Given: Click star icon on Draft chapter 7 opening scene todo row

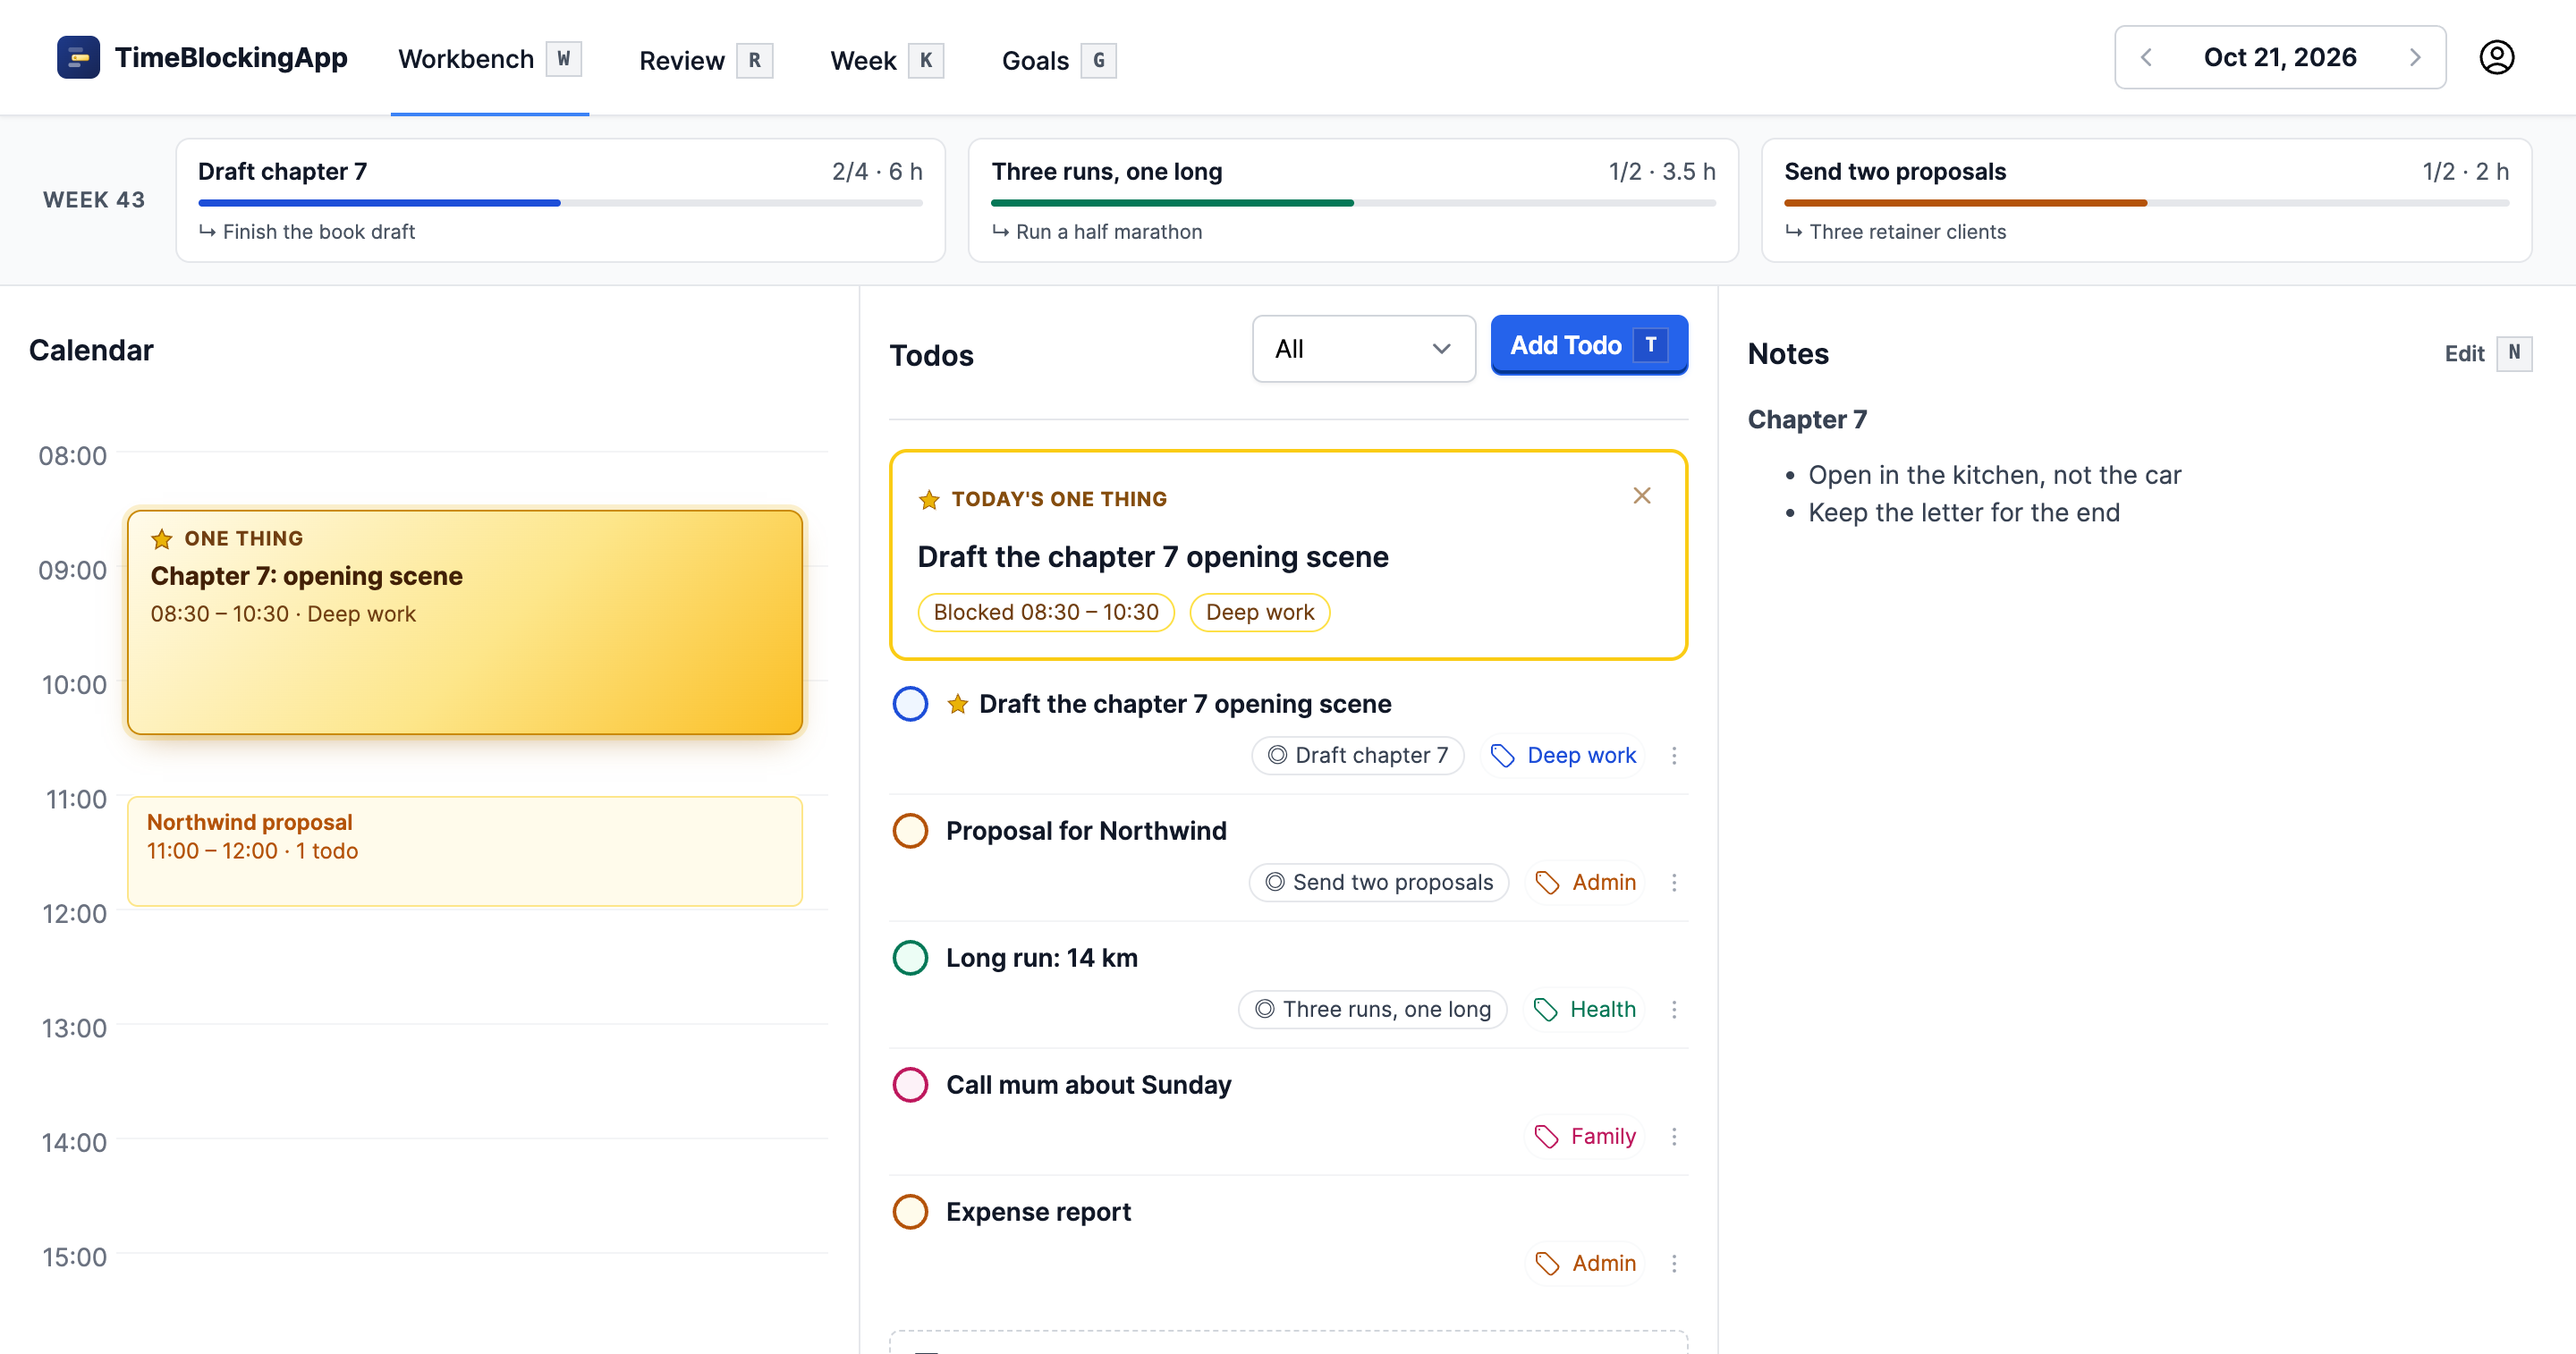Looking at the screenshot, I should (x=957, y=704).
